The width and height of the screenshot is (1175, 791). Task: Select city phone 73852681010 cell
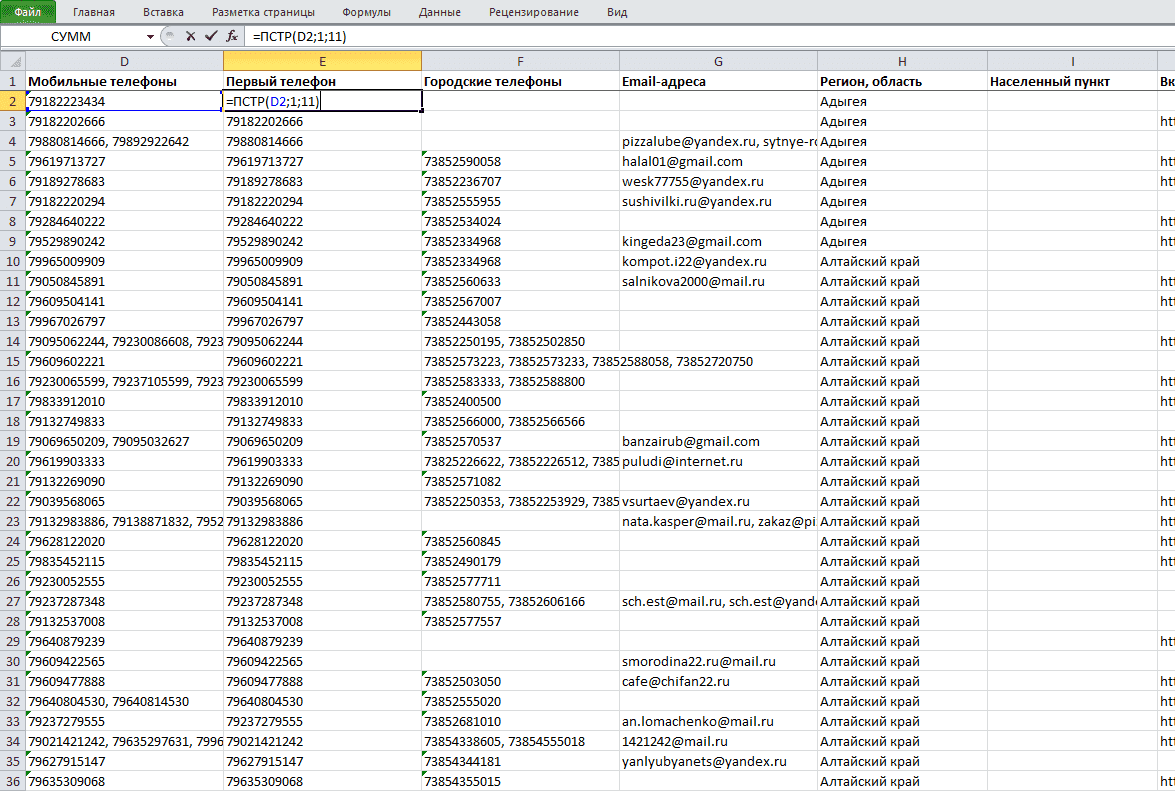520,721
